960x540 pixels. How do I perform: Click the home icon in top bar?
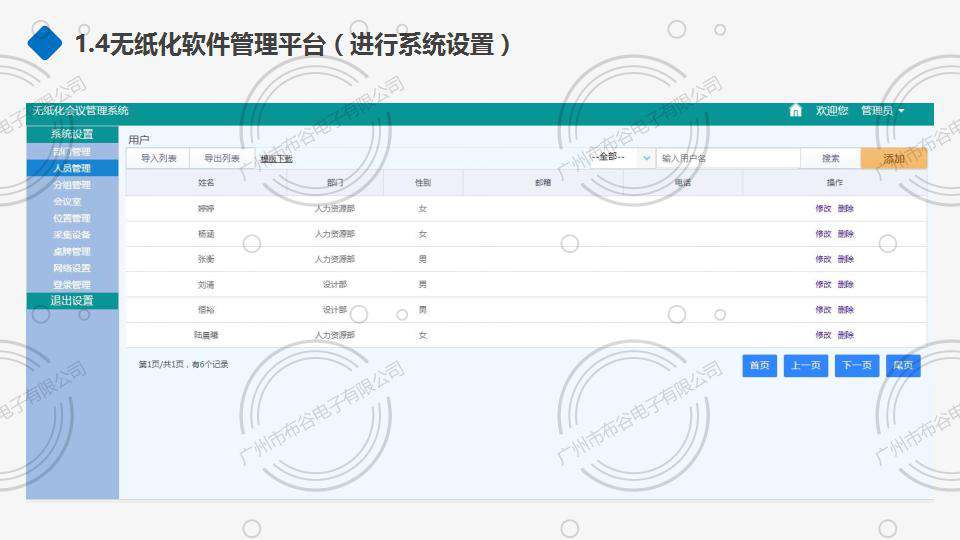click(x=795, y=111)
